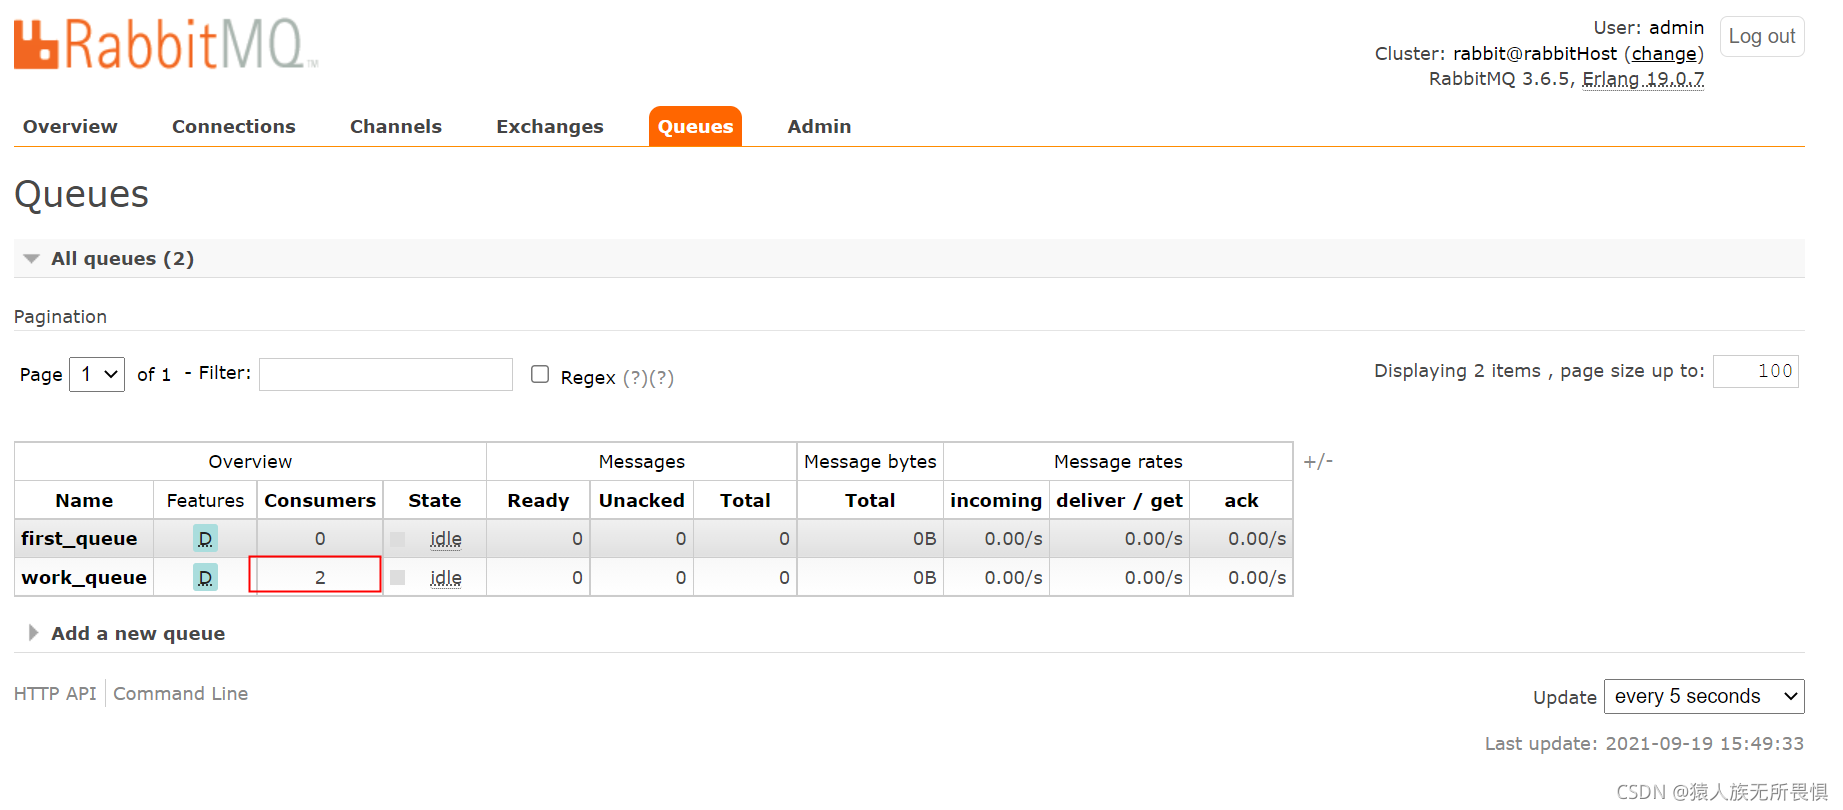Sort by the Message bytes Total header
The width and height of the screenshot is (1843, 810).
click(x=870, y=500)
